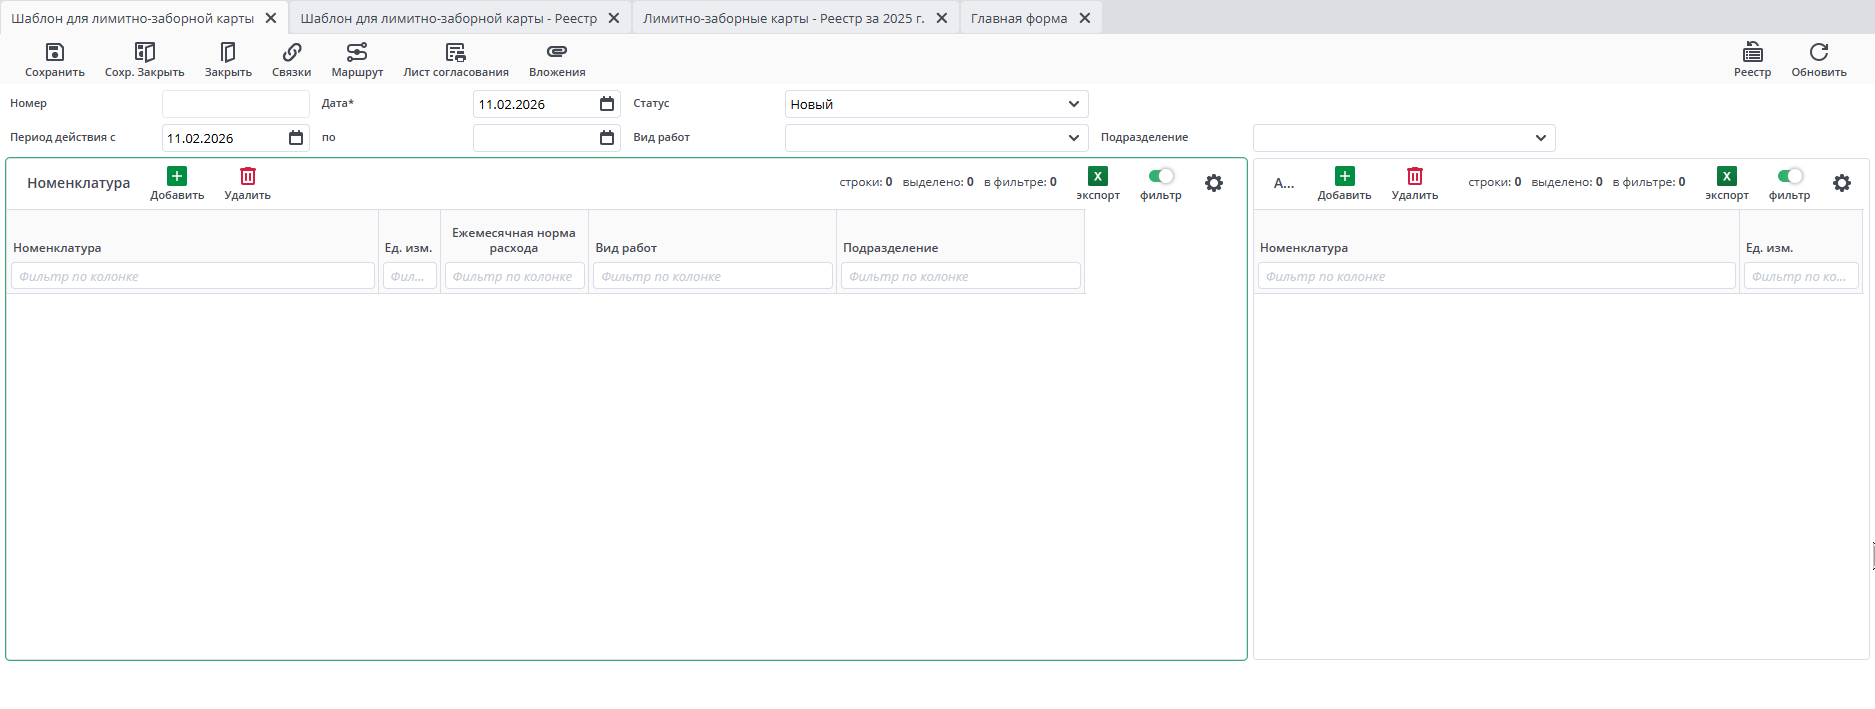Export the left Номенклатура grid to Excel

tap(1097, 177)
